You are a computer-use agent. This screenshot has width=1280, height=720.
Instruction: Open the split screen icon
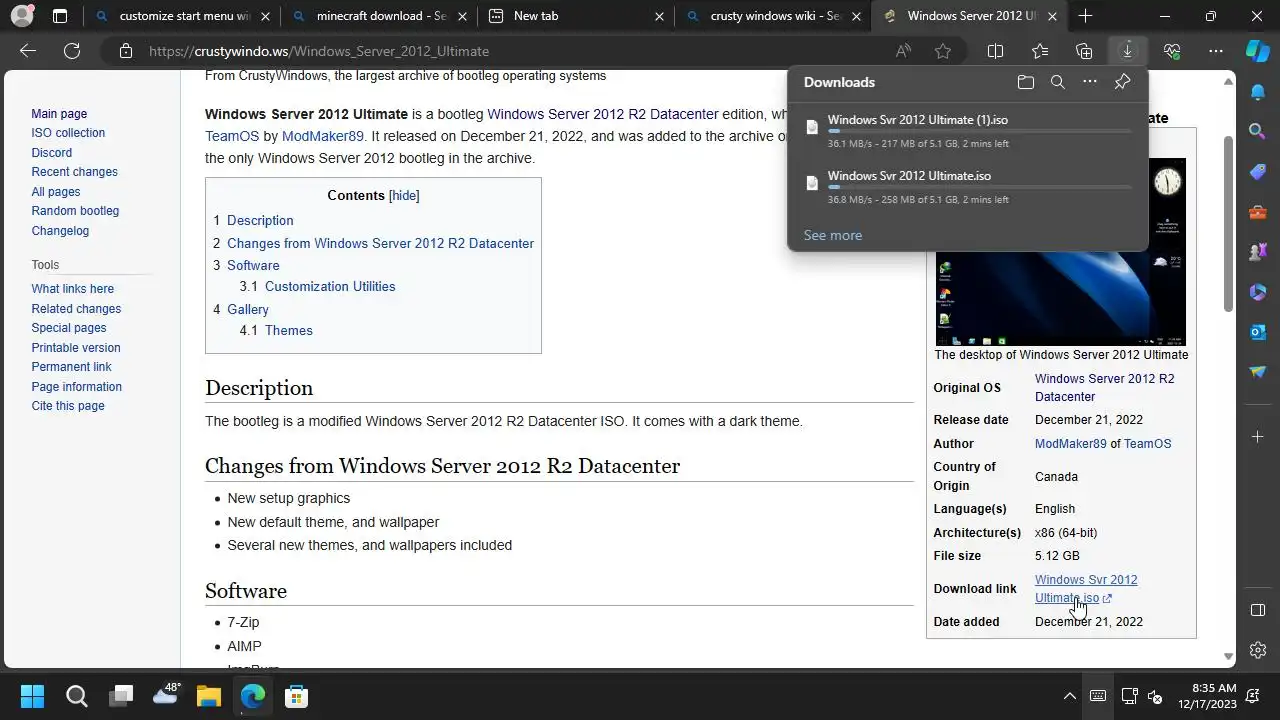tap(996, 51)
